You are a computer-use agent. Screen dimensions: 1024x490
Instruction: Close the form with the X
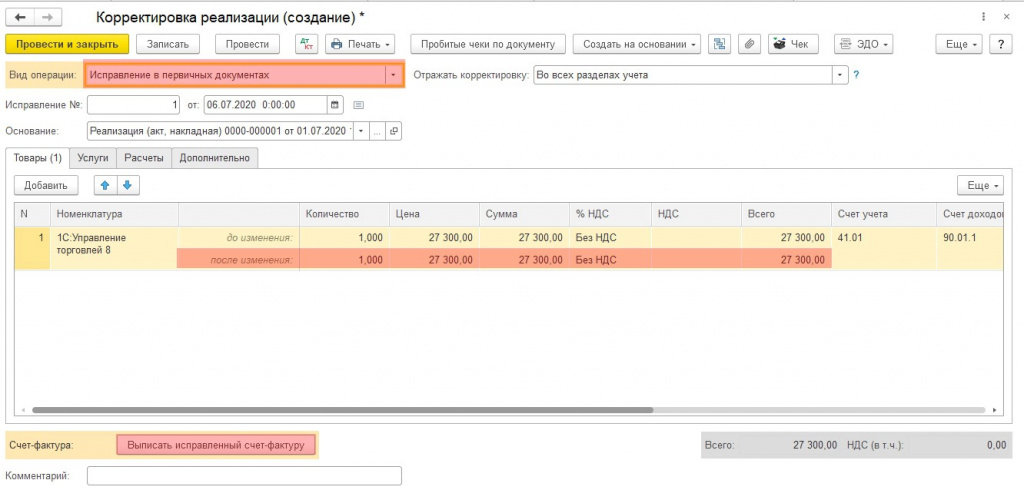tap(1006, 17)
